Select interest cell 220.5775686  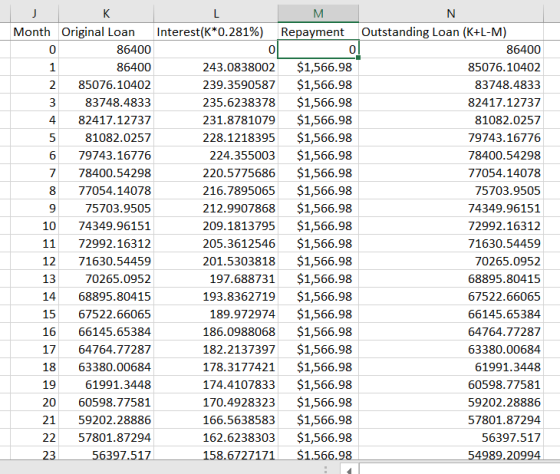click(x=216, y=173)
